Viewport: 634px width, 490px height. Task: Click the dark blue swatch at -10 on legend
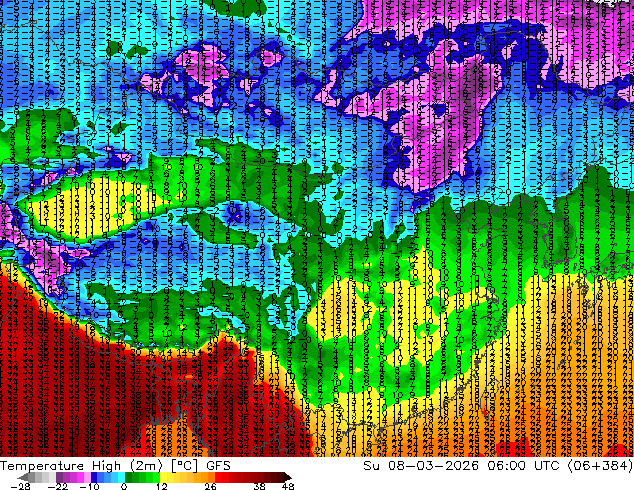coord(94,477)
